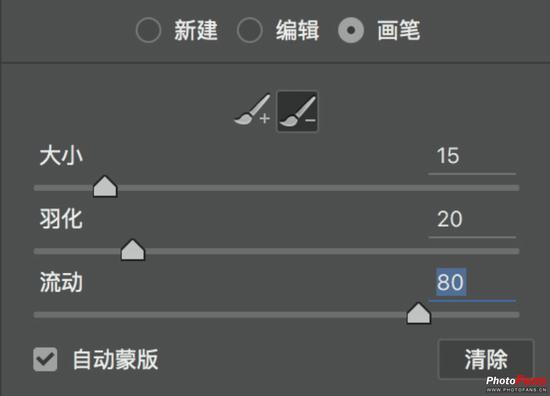550x396 pixels.
Task: Click the 羽化 slider handle
Action: 133,250
